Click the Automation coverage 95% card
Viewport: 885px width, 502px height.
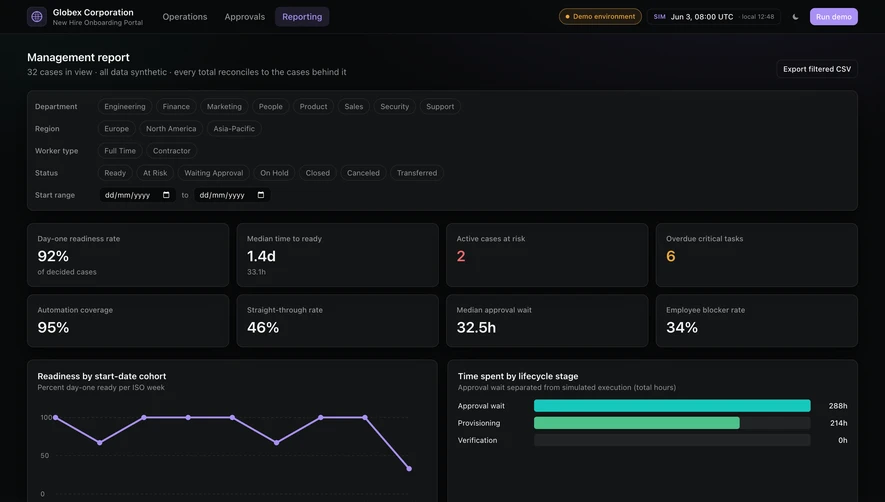pyautogui.click(x=128, y=321)
